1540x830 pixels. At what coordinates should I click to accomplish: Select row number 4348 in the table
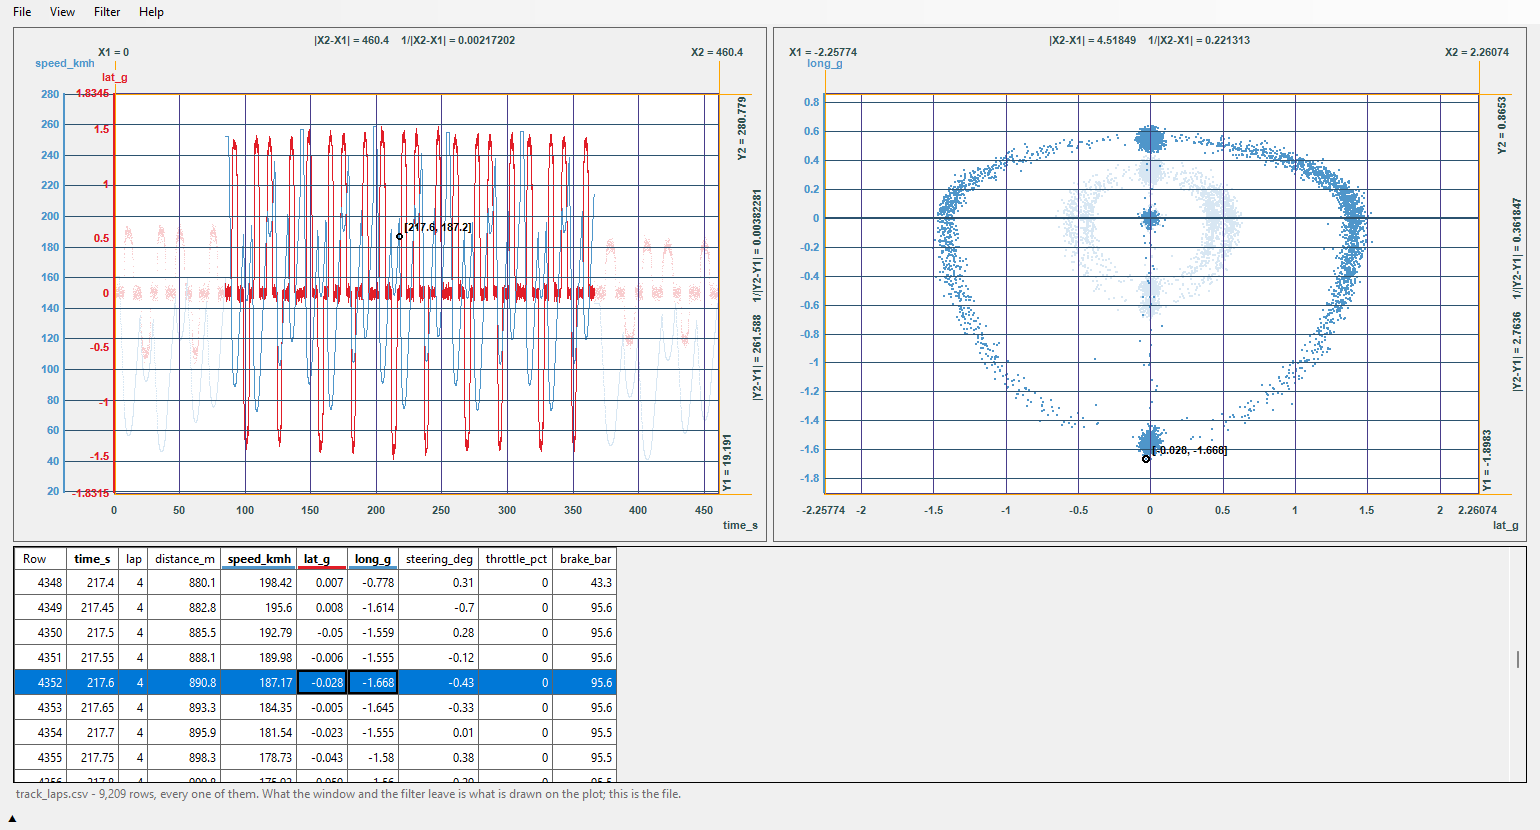(x=40, y=583)
